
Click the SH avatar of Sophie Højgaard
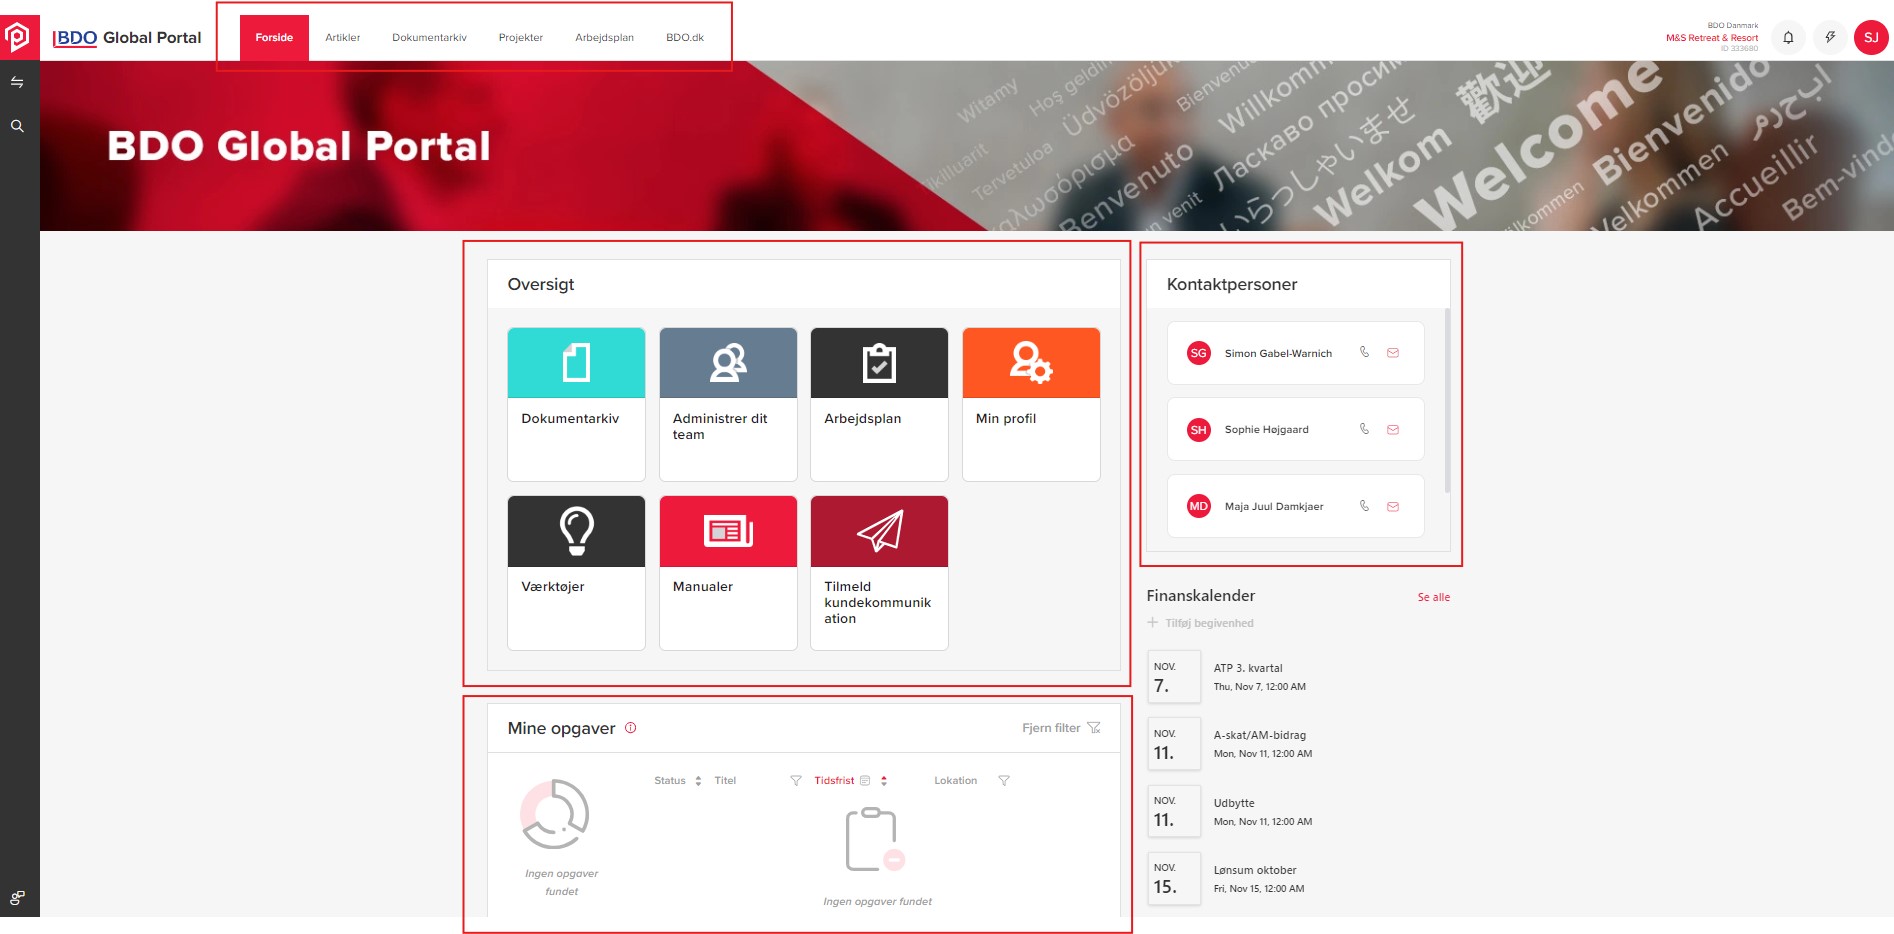[x=1198, y=430]
